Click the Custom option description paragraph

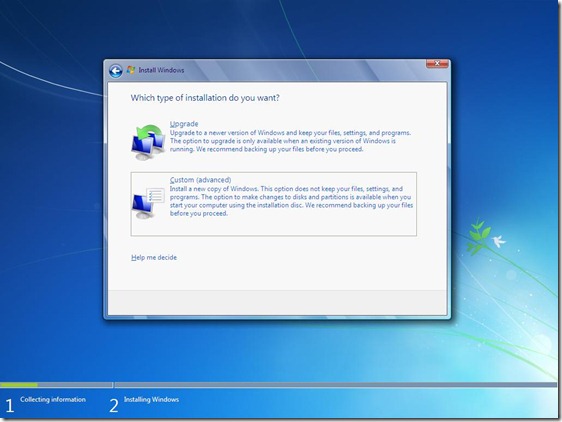[x=291, y=201]
